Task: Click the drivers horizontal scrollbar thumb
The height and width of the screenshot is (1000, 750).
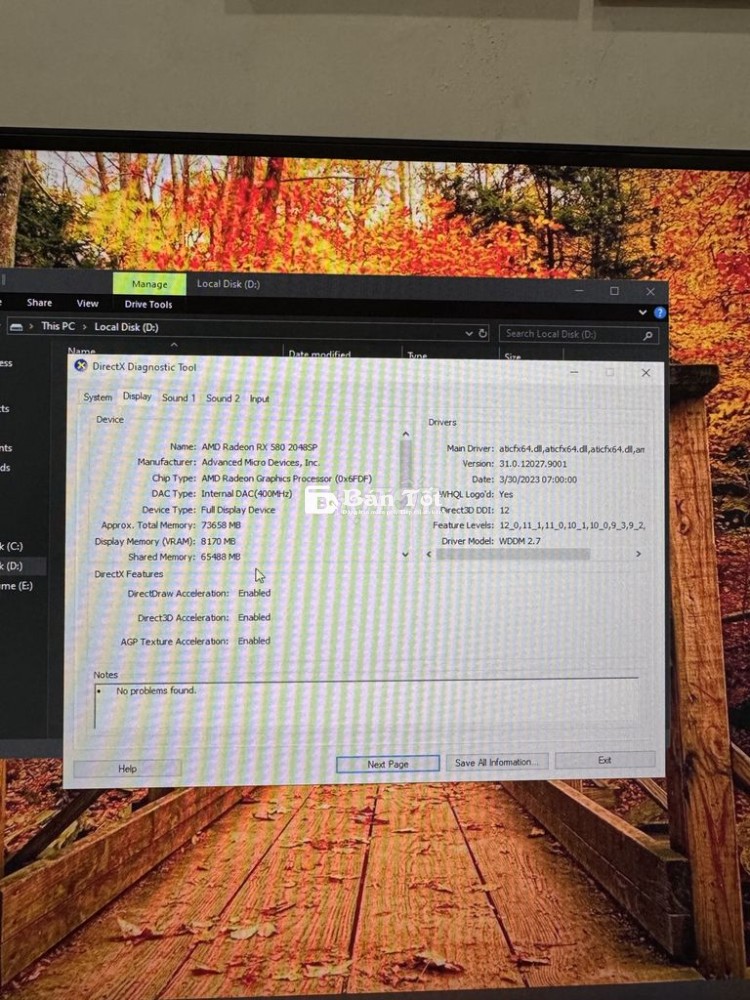Action: [512, 554]
